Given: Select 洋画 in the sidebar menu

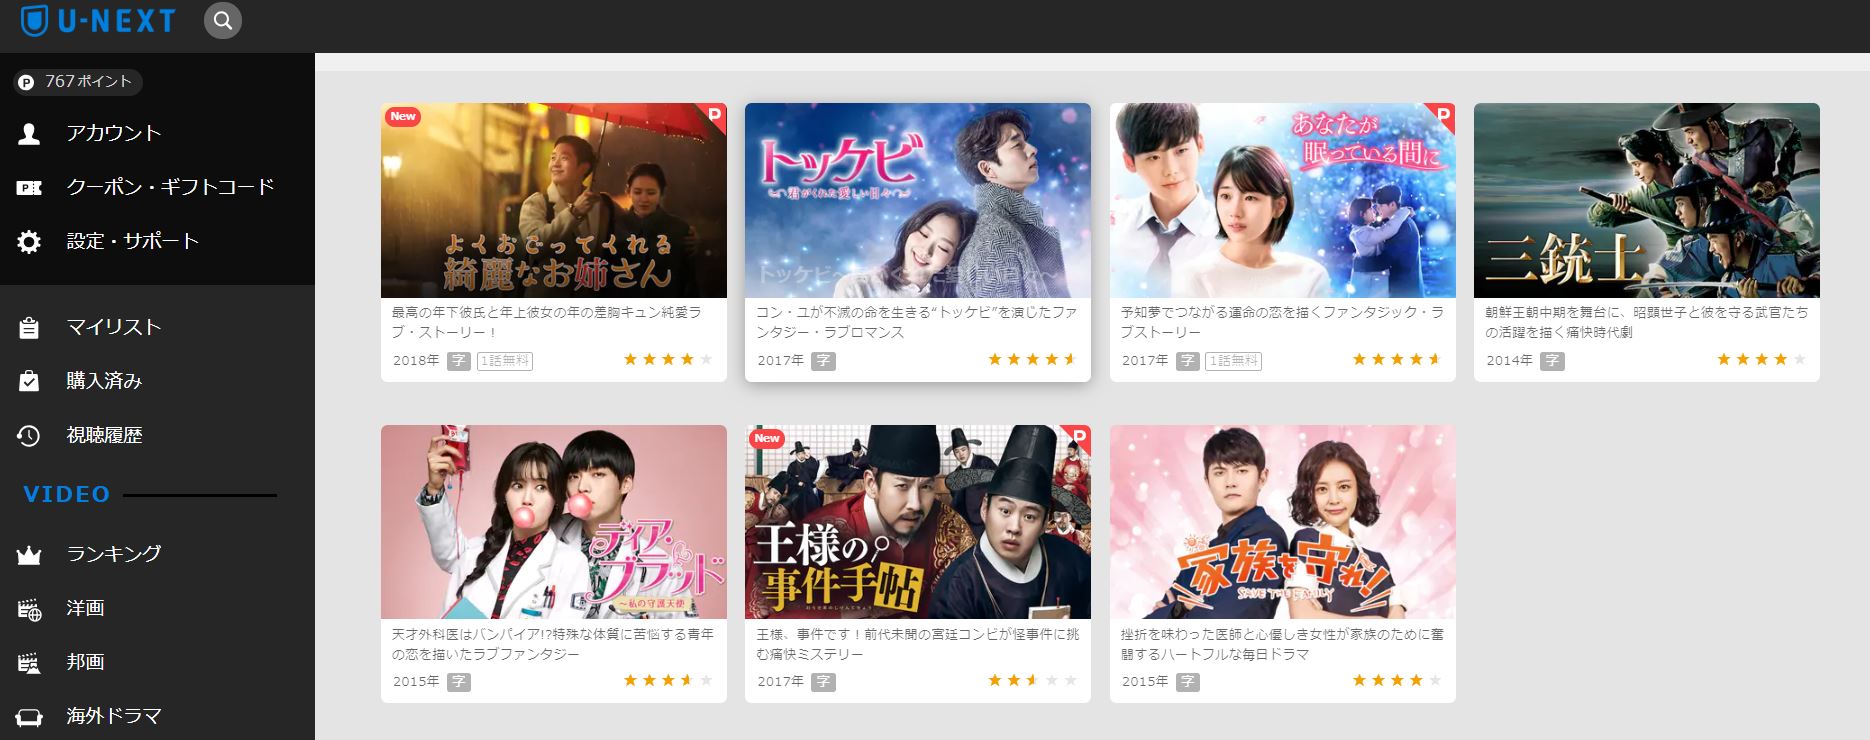Looking at the screenshot, I should (85, 608).
